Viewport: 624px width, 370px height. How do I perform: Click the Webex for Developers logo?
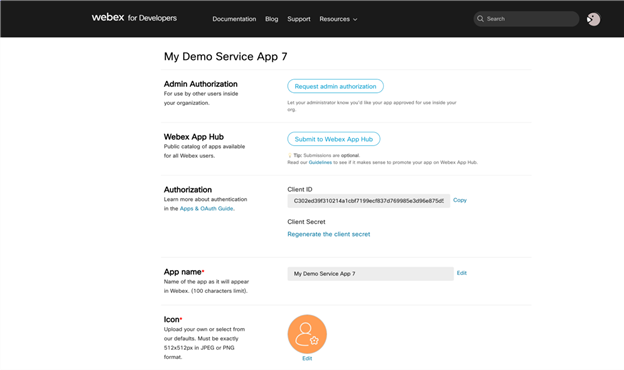pos(134,18)
